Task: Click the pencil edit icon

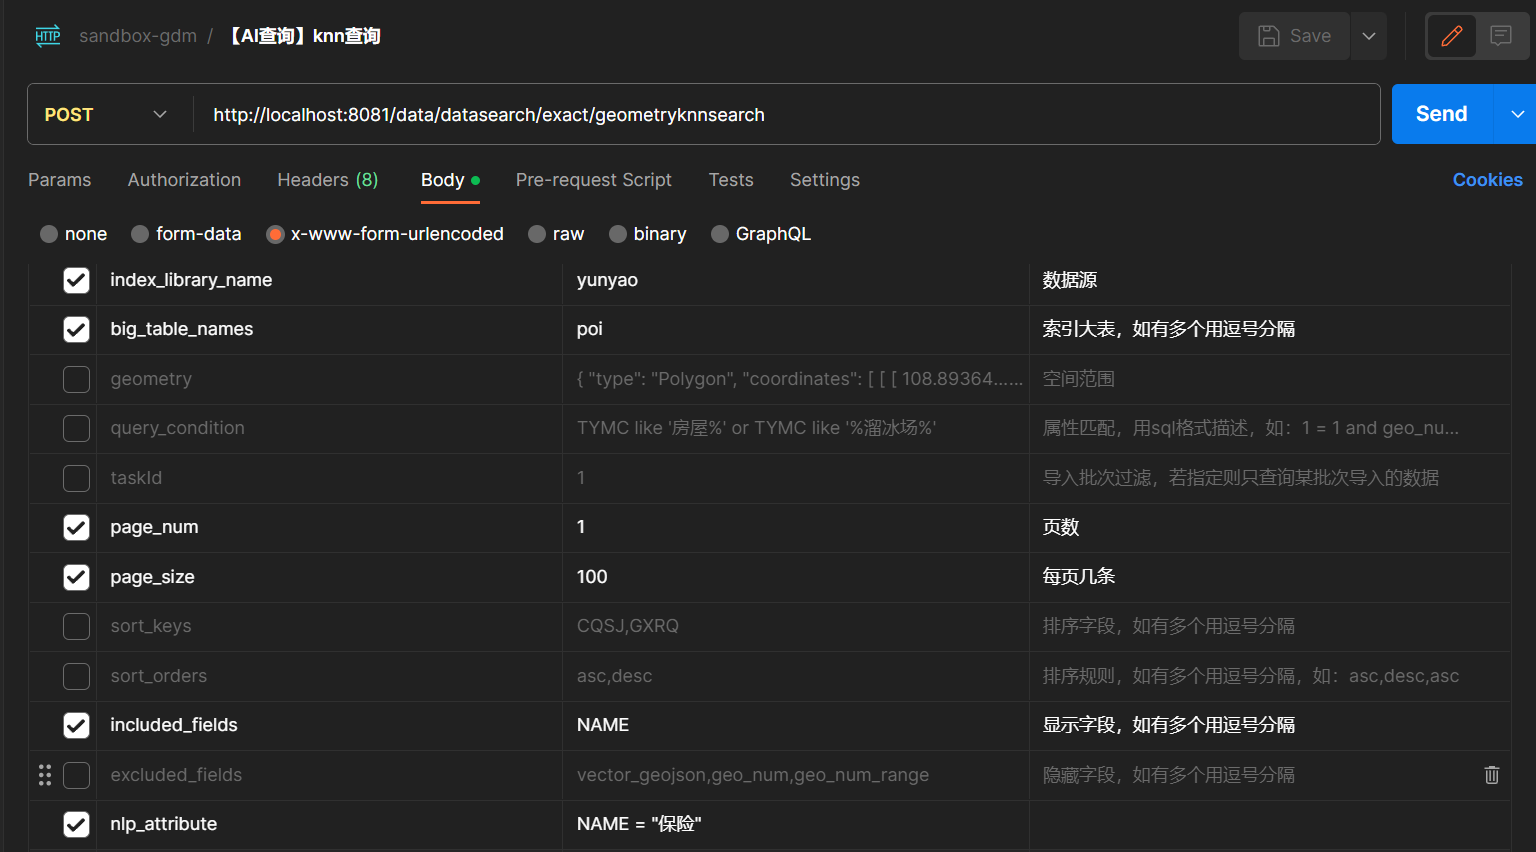Action: (1451, 36)
